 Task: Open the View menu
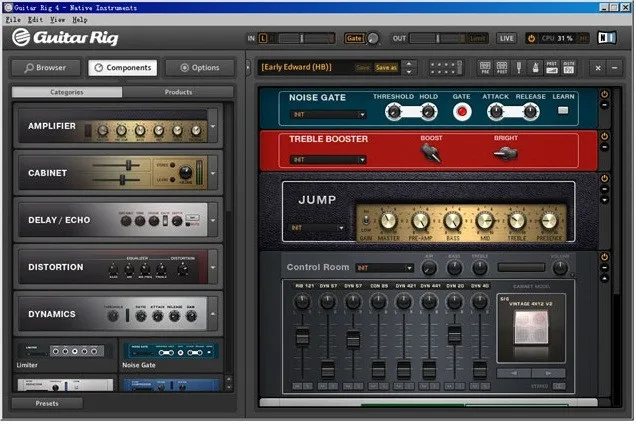coord(58,19)
